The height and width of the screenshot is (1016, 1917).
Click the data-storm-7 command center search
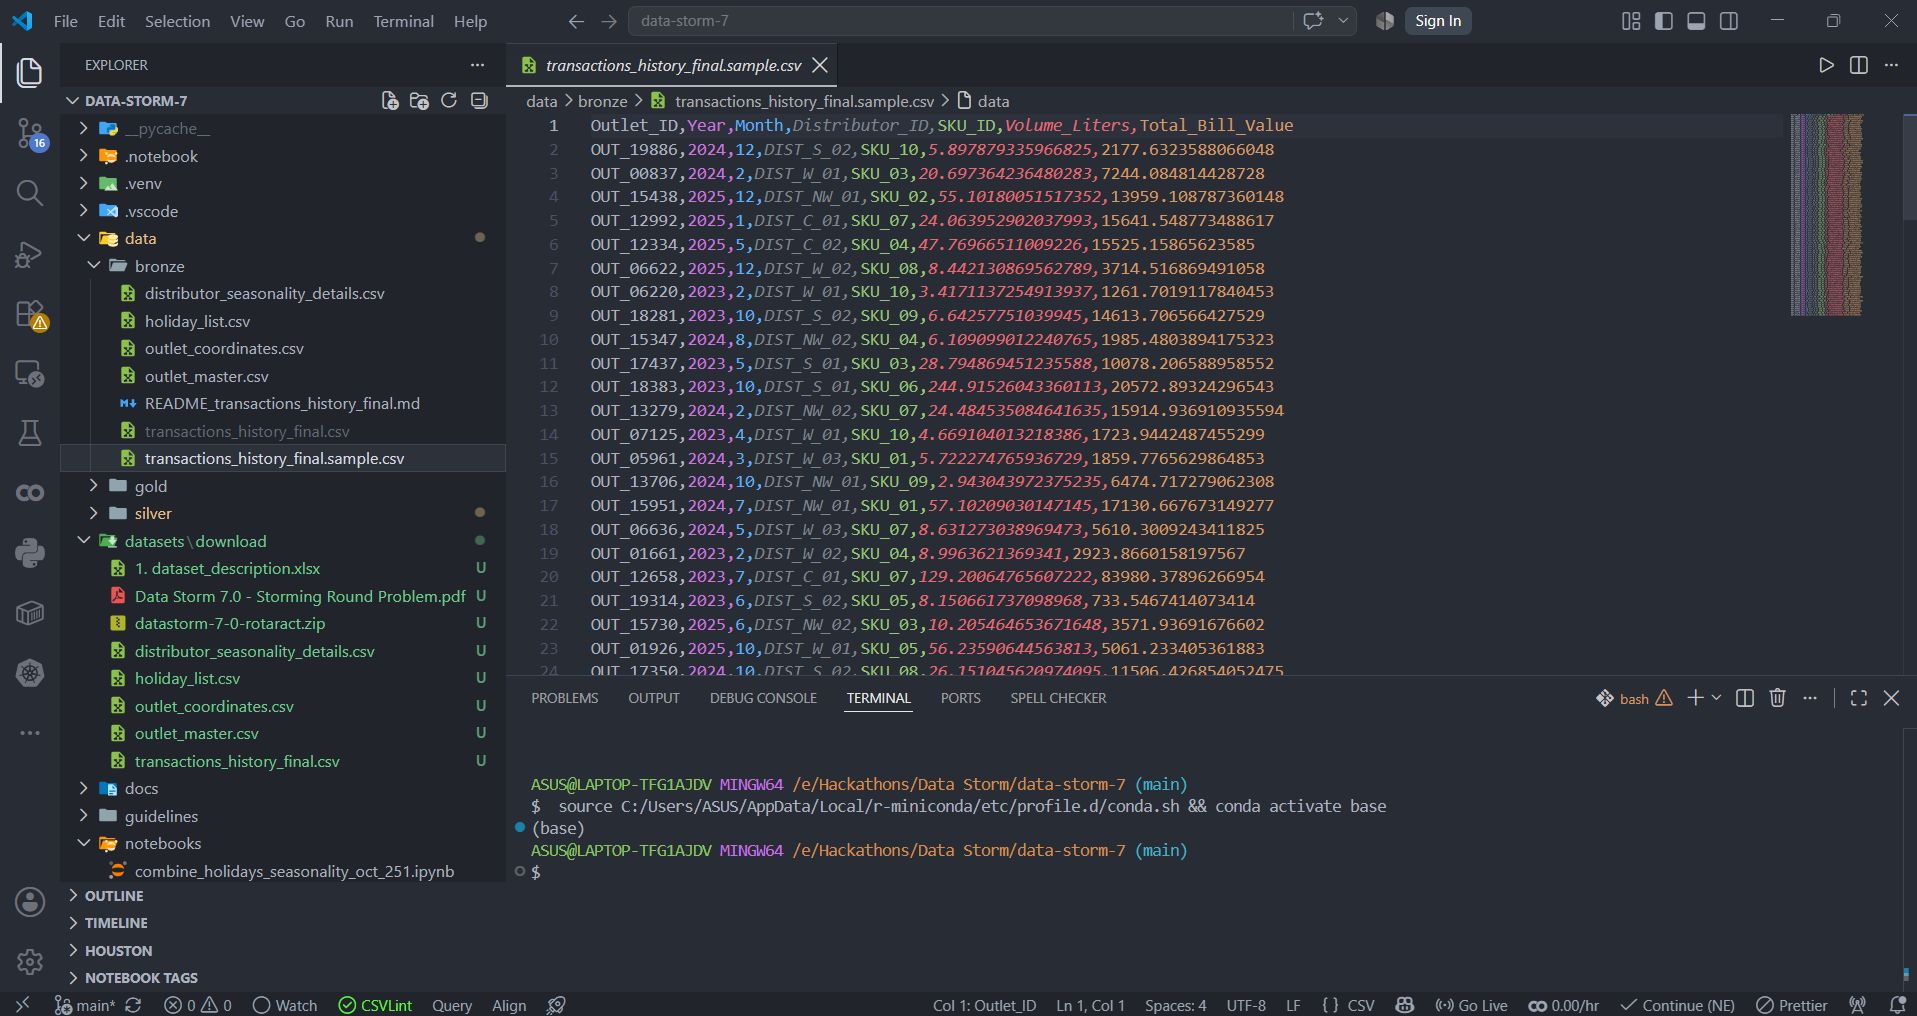pyautogui.click(x=960, y=21)
